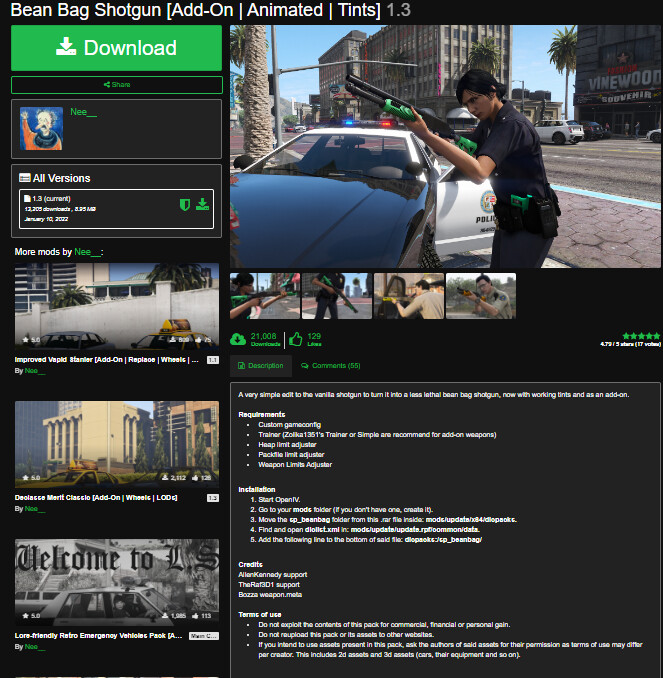Click the 'Heap limit adjuster' requirement
This screenshot has width=663, height=678.
287,445
